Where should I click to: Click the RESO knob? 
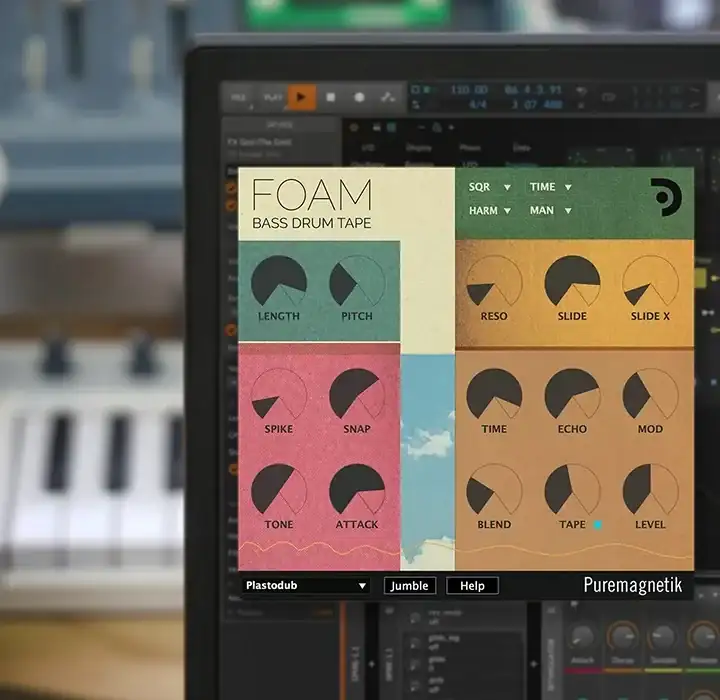(494, 282)
